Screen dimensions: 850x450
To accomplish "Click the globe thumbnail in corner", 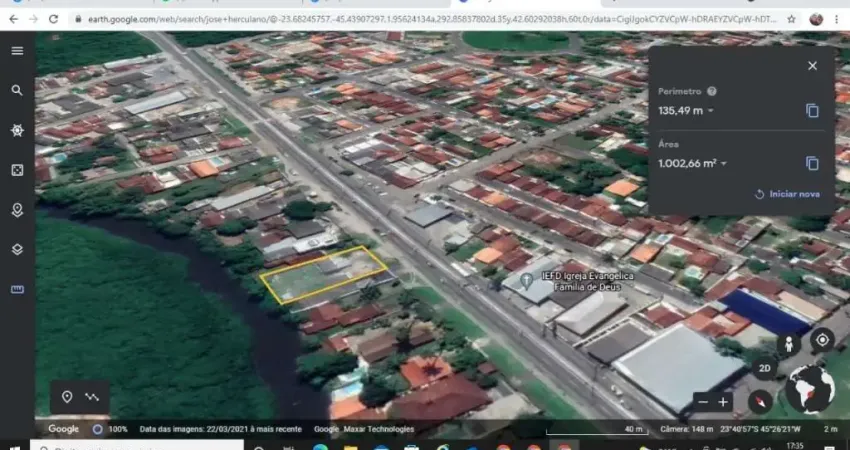I will (810, 389).
